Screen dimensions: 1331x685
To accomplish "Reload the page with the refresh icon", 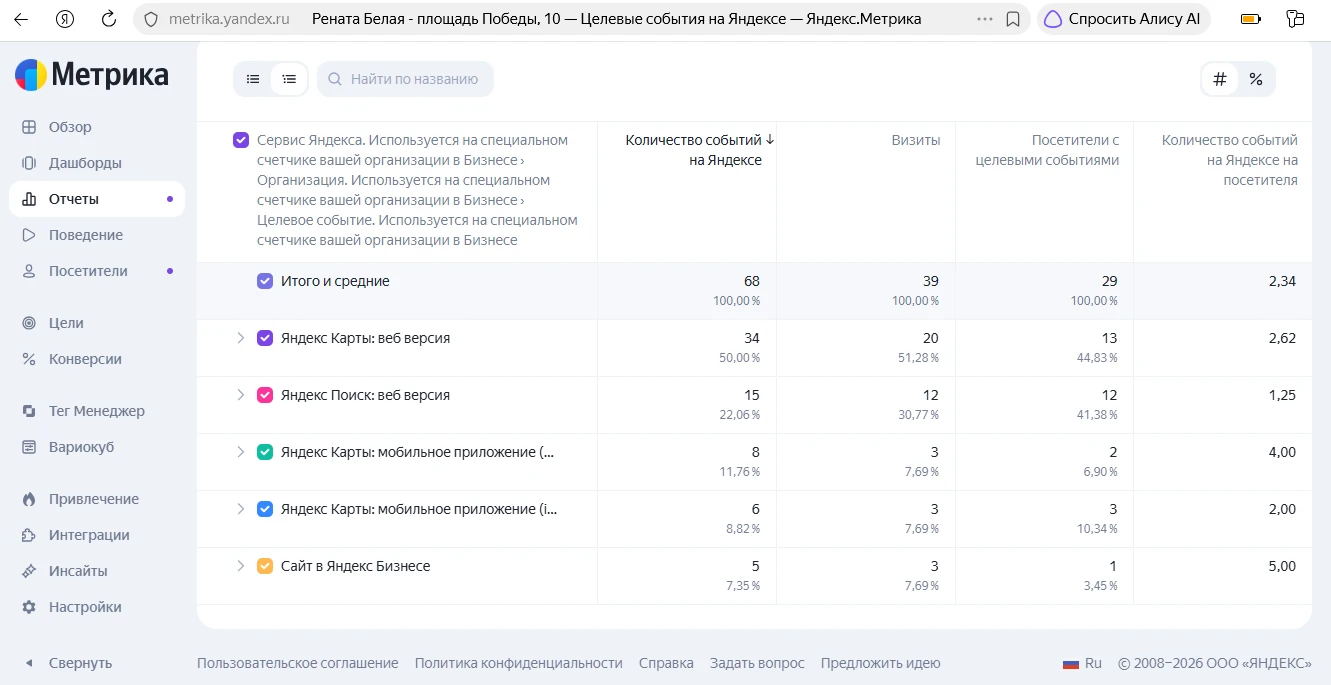I will pos(110,19).
